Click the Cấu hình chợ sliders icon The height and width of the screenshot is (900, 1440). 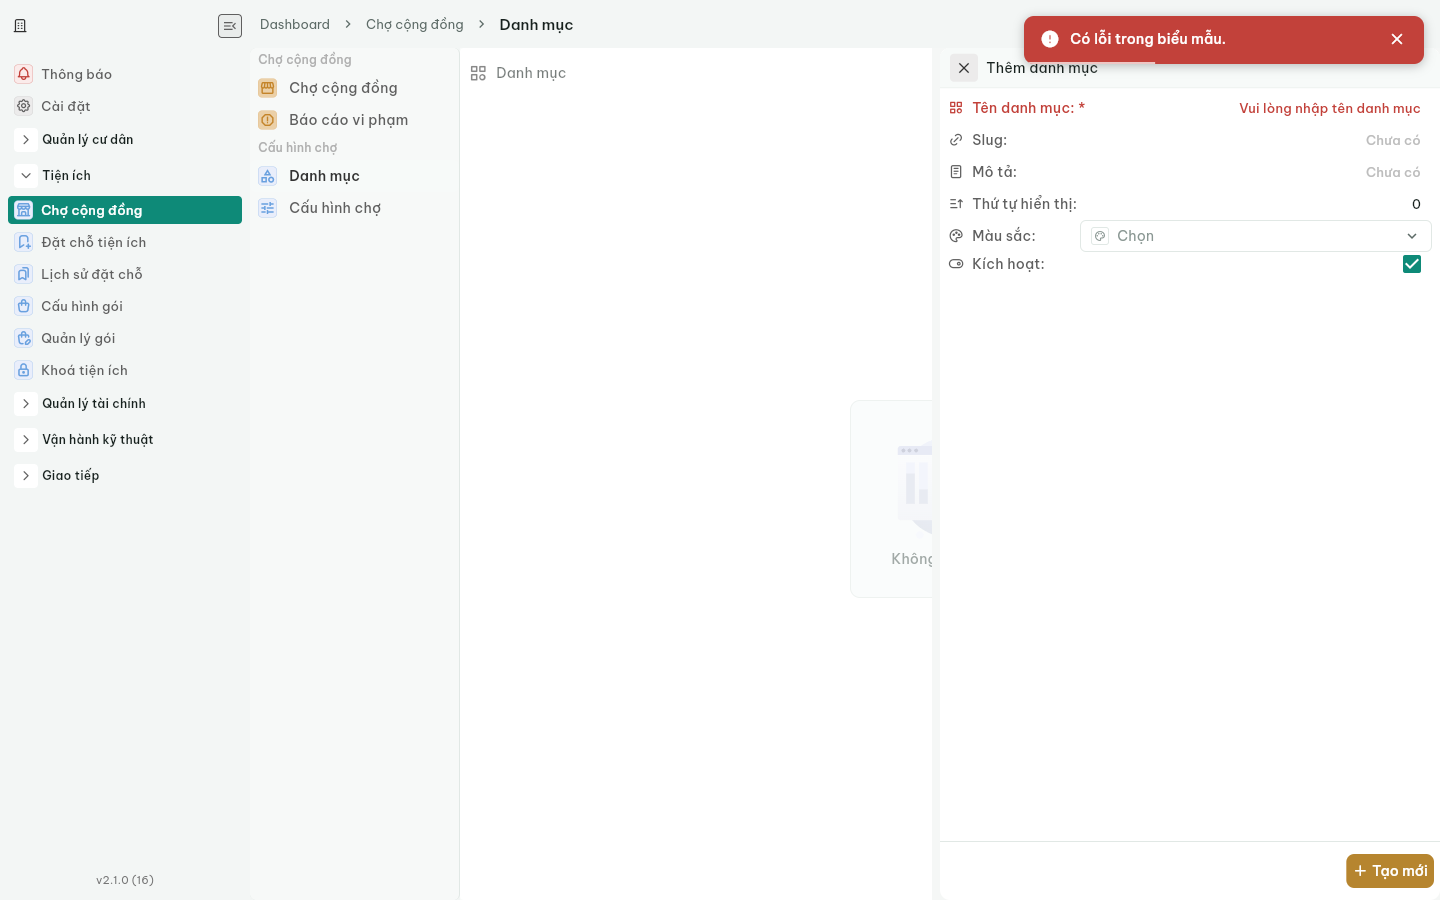click(x=268, y=208)
